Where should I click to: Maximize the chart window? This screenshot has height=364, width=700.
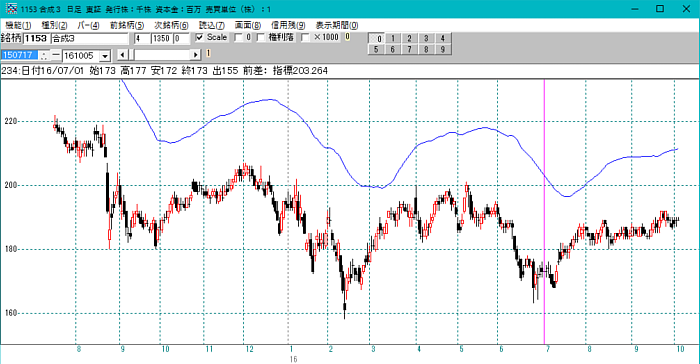pyautogui.click(x=660, y=9)
